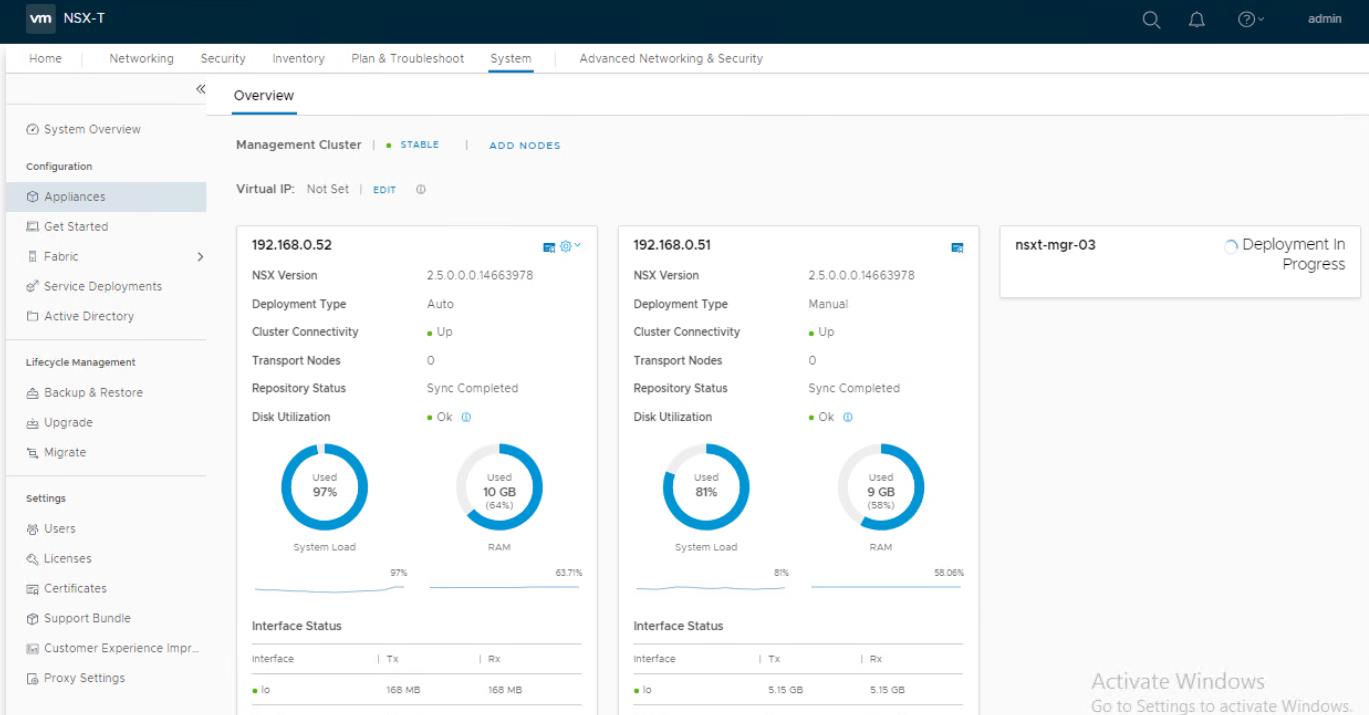Click the Customer Experience Improvement icon

[33, 649]
